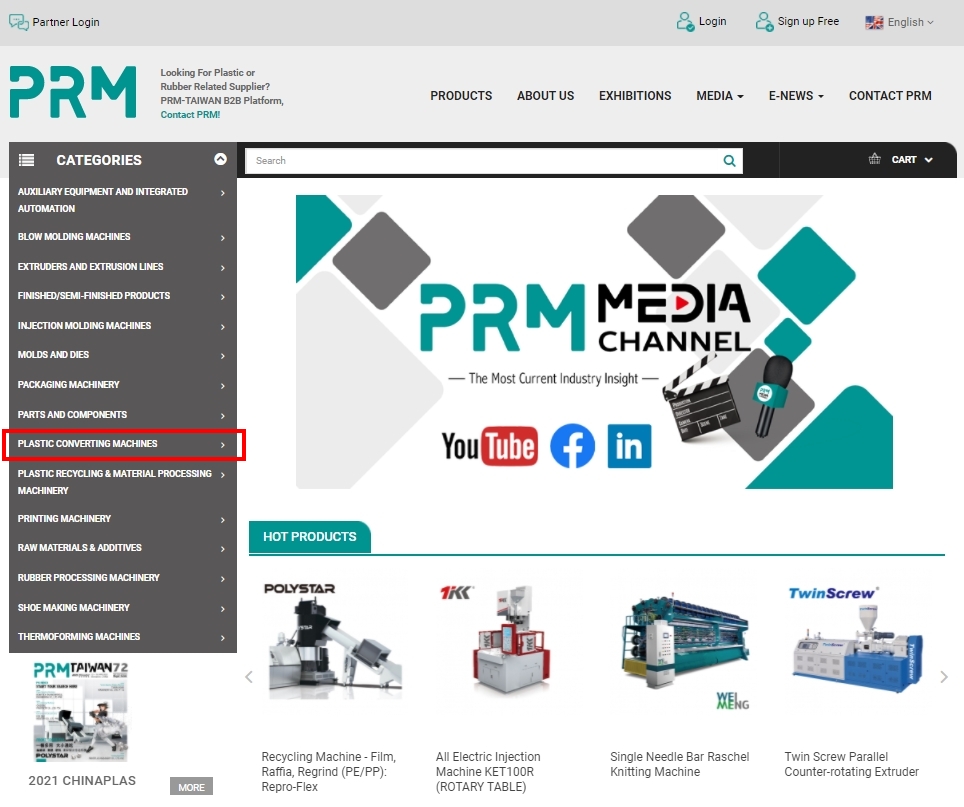
Task: Expand Thermoforming Machines chevron
Action: point(223,638)
